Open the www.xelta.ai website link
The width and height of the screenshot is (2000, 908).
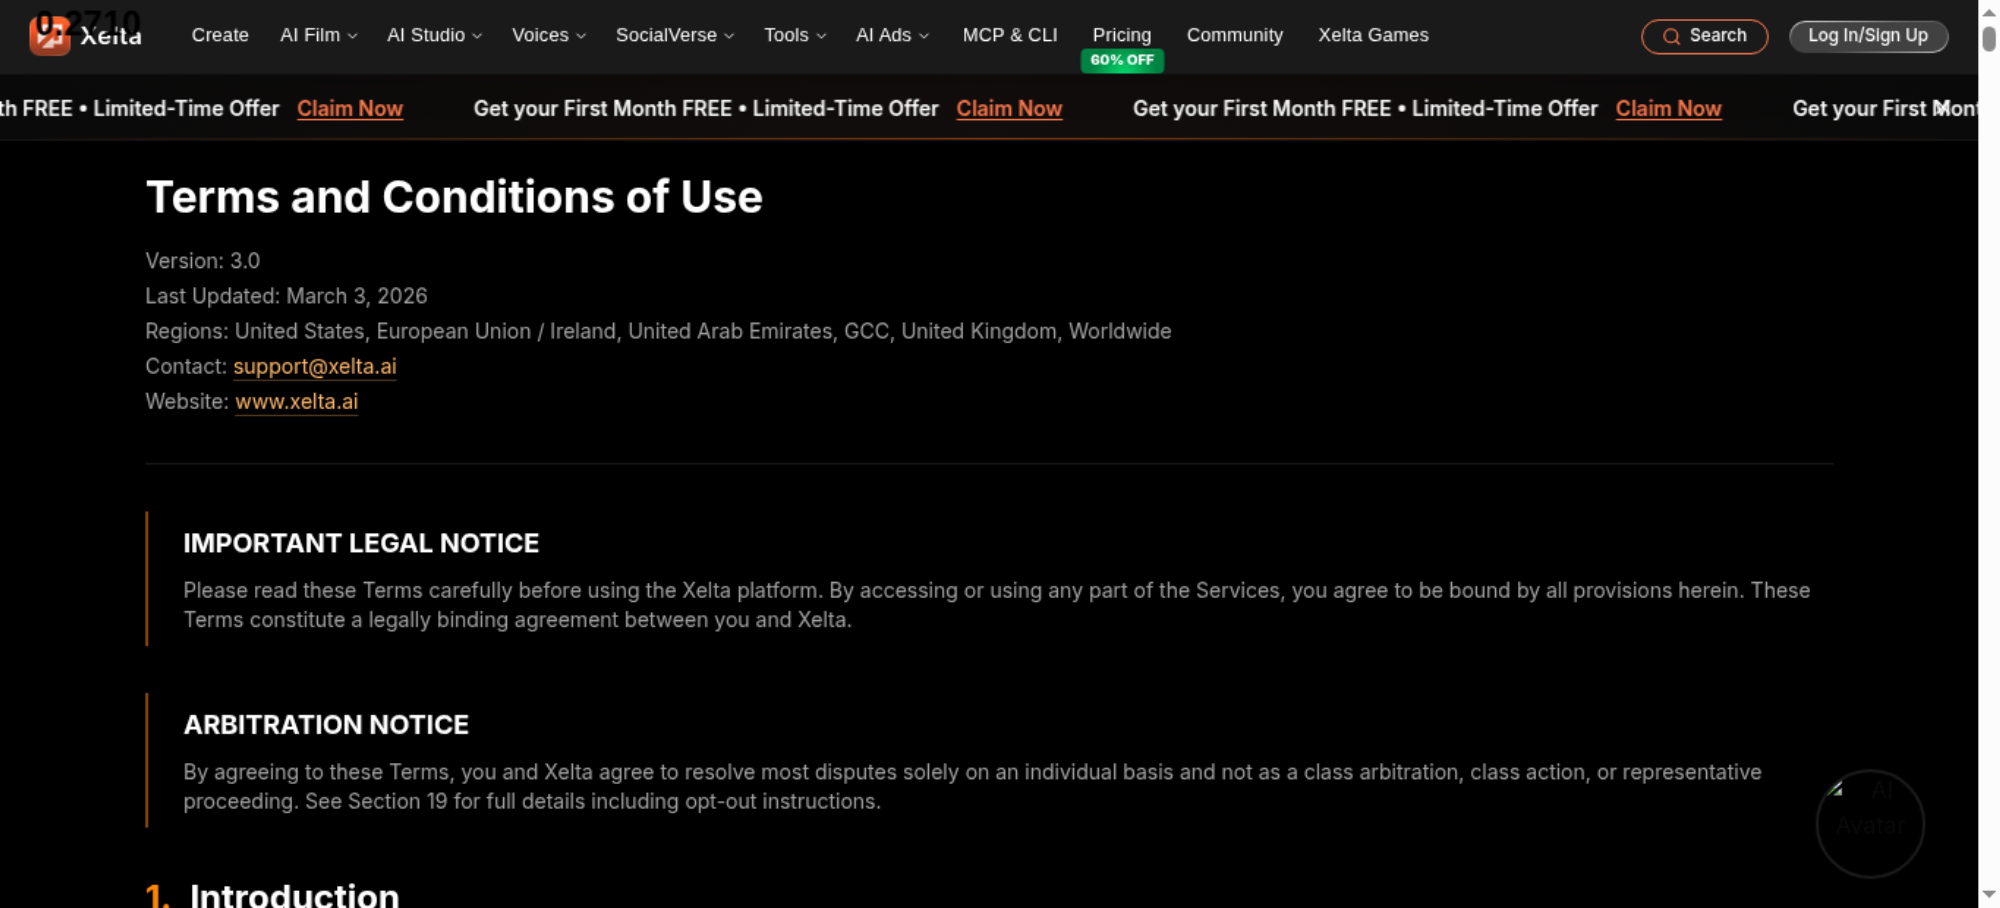(296, 401)
